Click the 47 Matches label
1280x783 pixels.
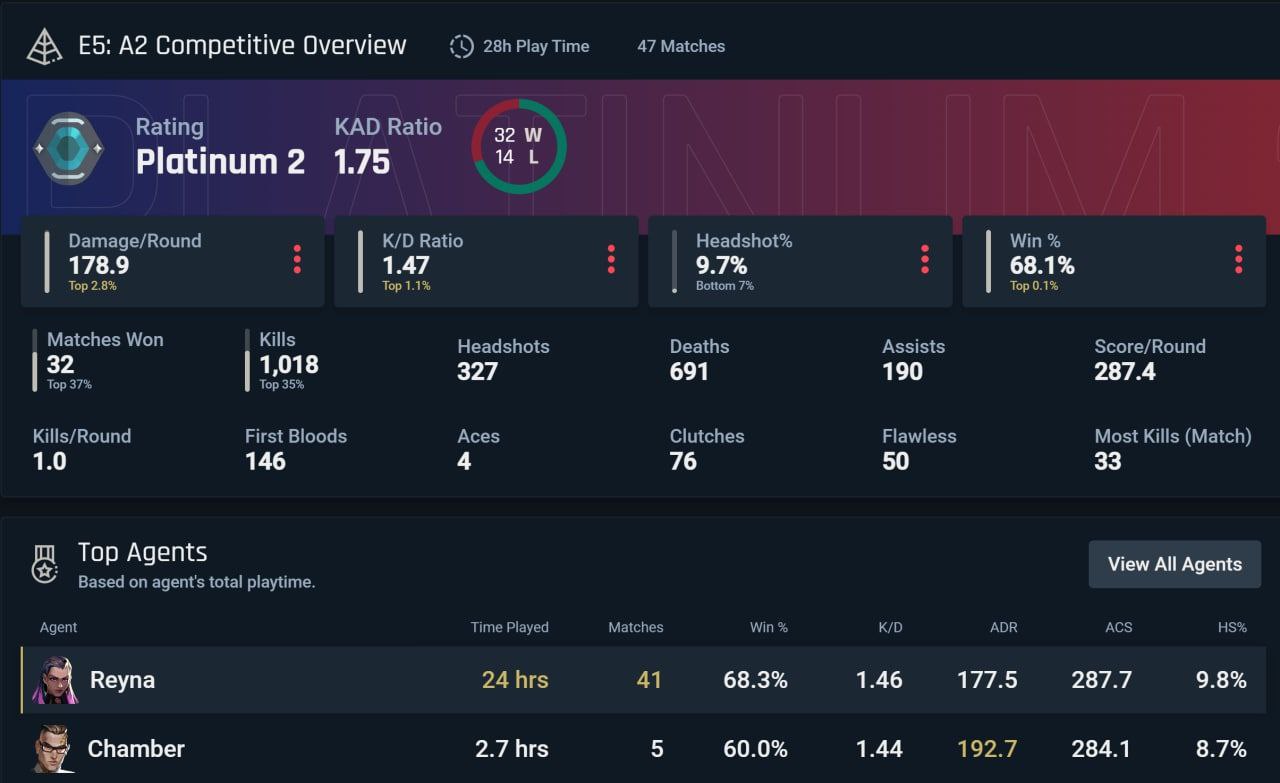click(x=681, y=46)
